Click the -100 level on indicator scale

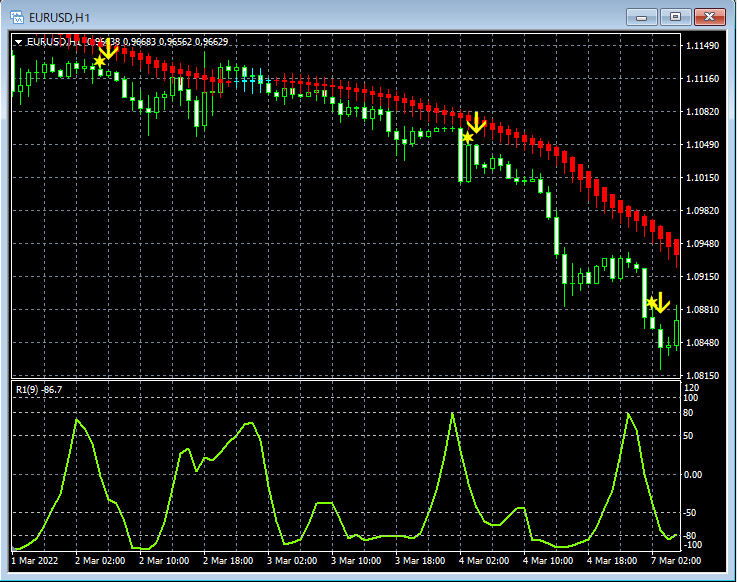click(692, 545)
